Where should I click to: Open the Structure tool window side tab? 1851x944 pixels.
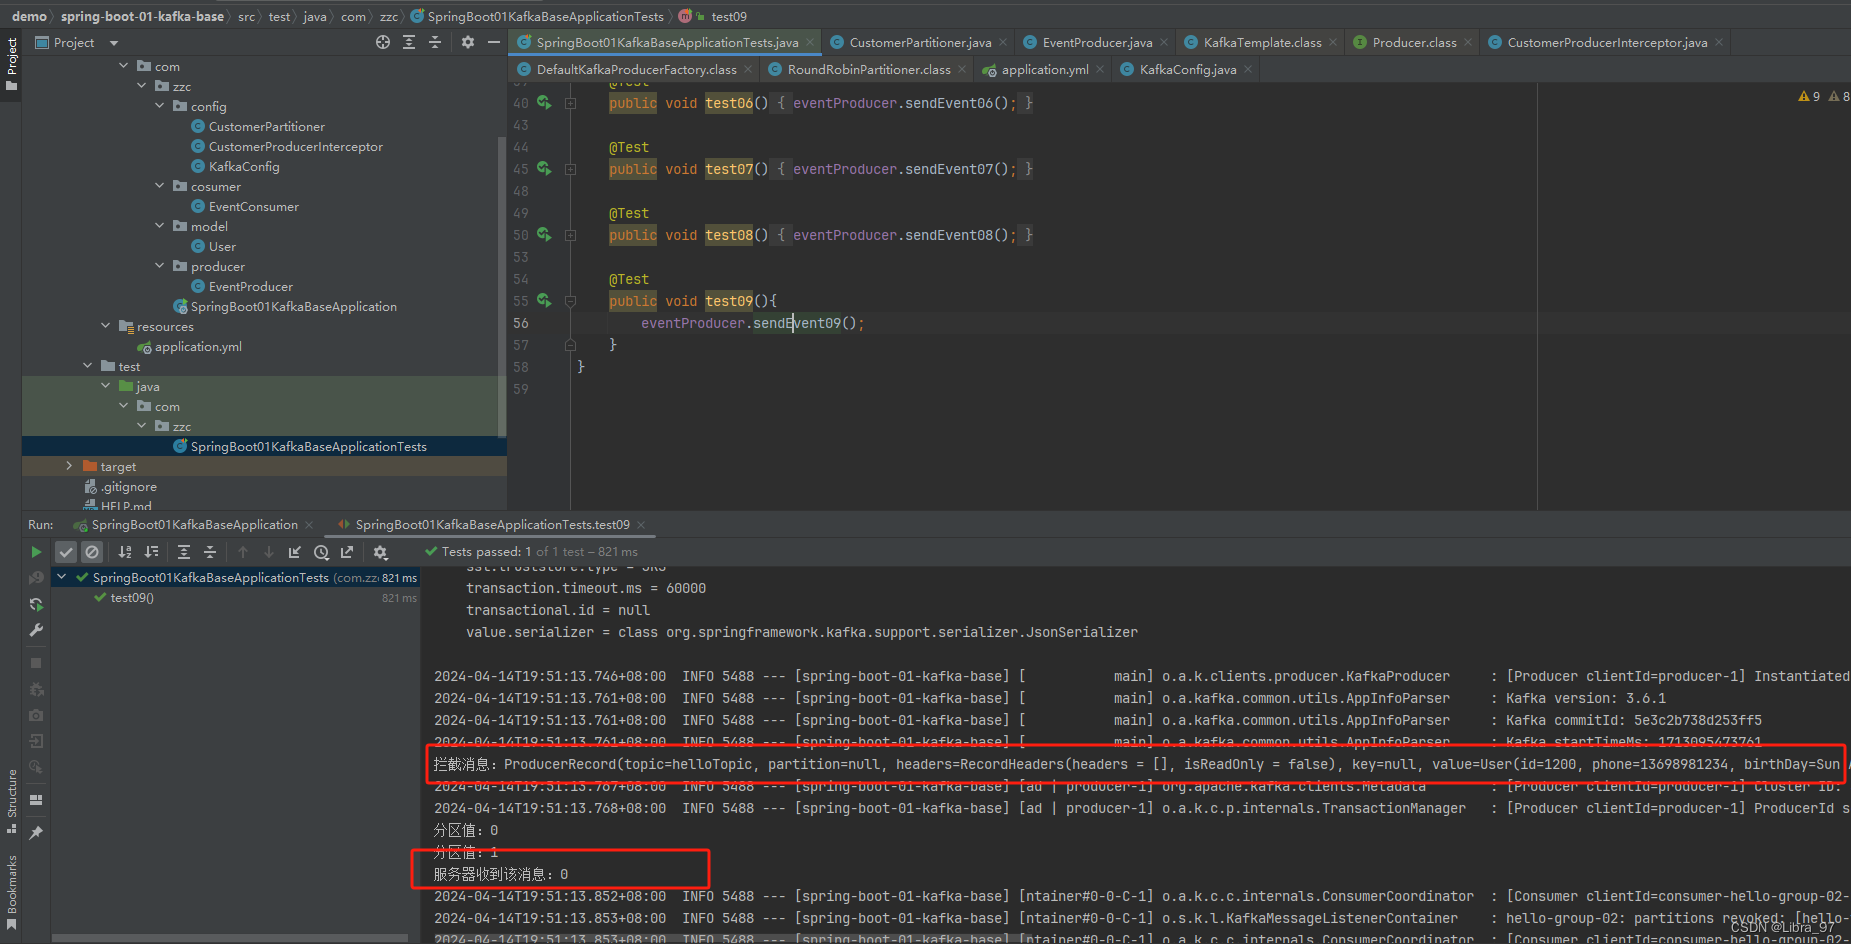(x=11, y=800)
